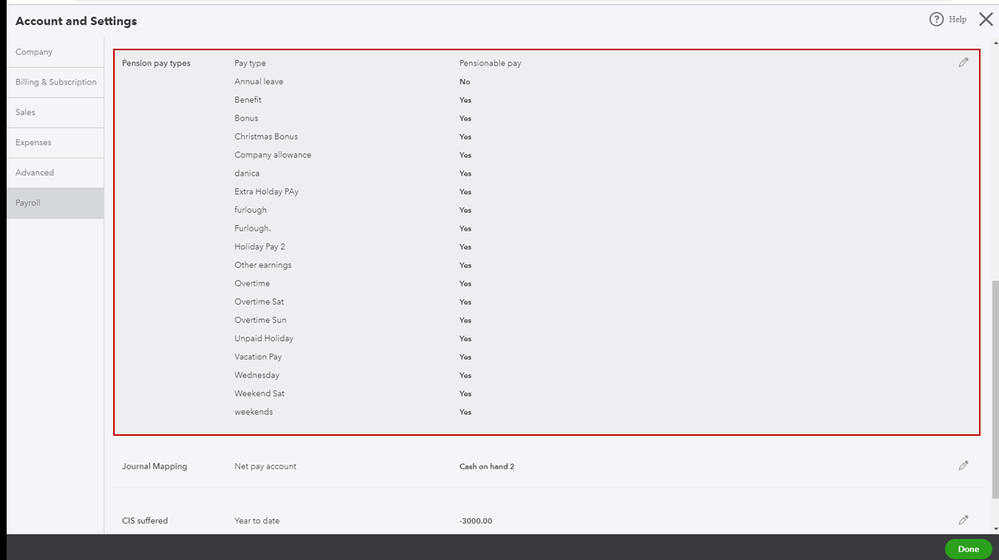Click the Vacation Pay row
The width and height of the screenshot is (999, 560).
click(x=258, y=357)
